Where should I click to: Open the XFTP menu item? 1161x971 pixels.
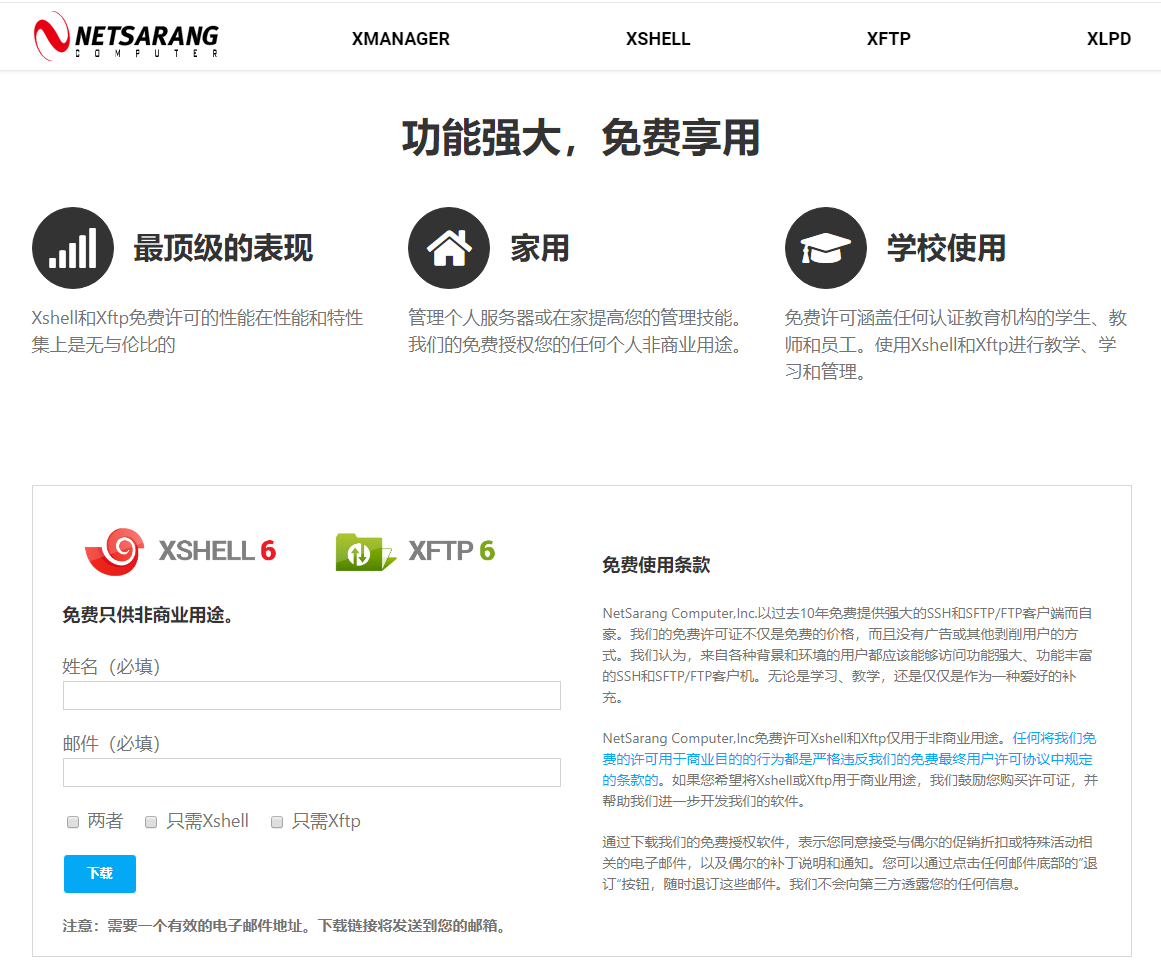889,39
